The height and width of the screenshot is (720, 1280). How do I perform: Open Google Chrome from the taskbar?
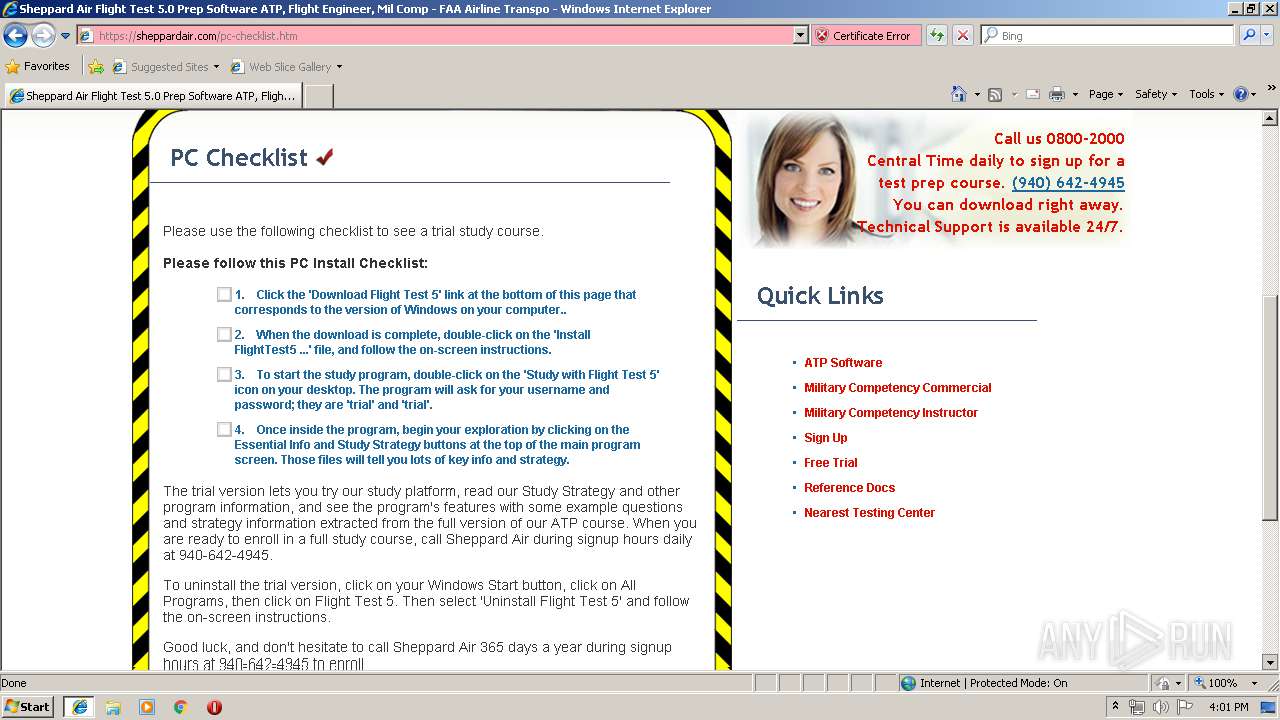tap(181, 707)
